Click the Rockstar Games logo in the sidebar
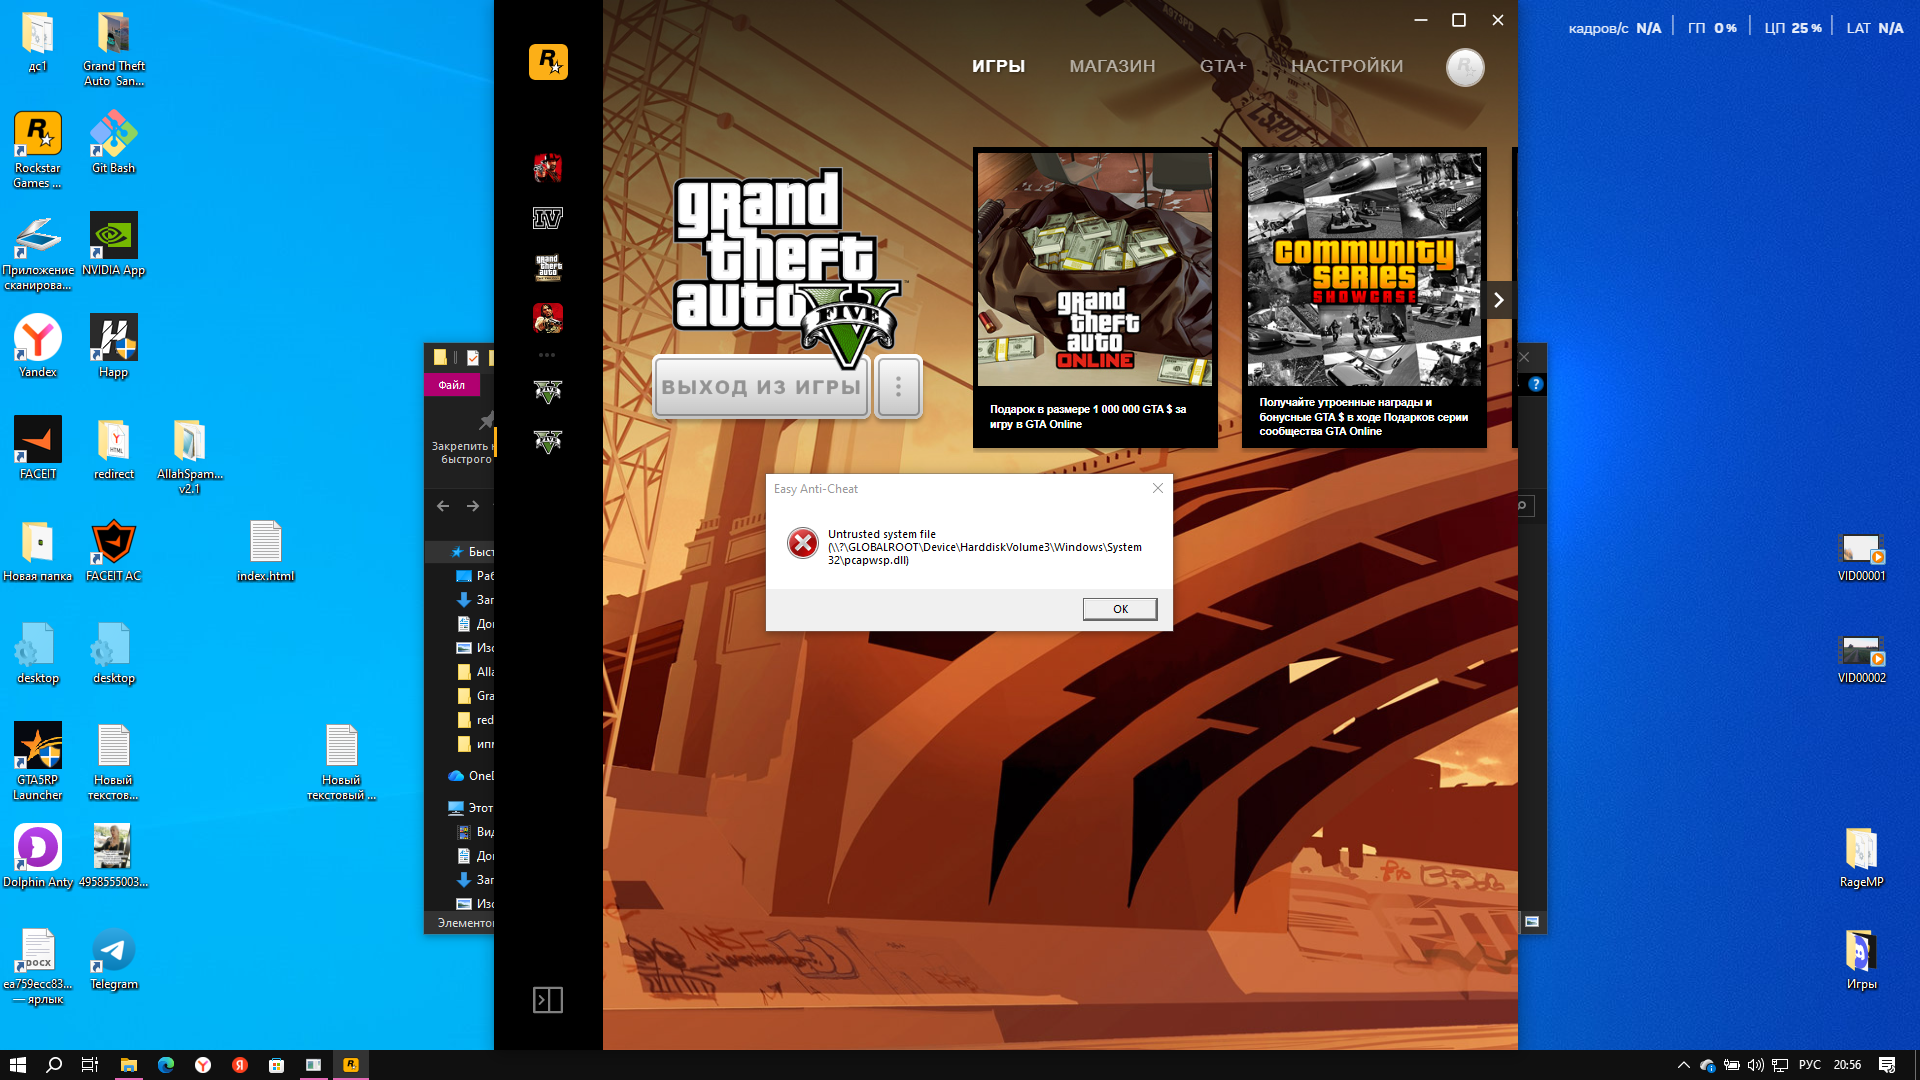Viewport: 1920px width, 1080px height. click(x=548, y=62)
